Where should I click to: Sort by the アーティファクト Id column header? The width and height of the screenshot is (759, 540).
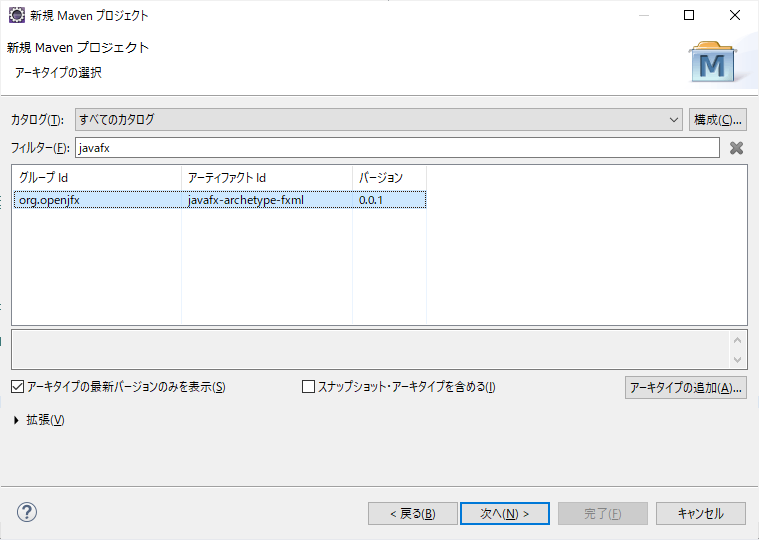(267, 178)
